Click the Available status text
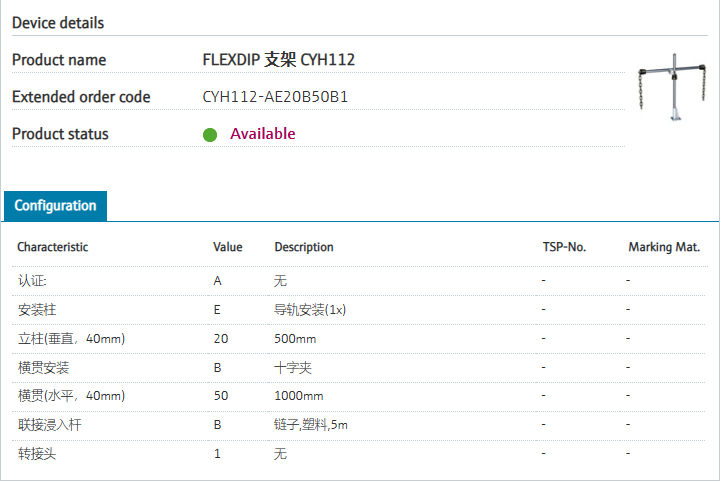Screen dimensions: 721x482 point(263,134)
